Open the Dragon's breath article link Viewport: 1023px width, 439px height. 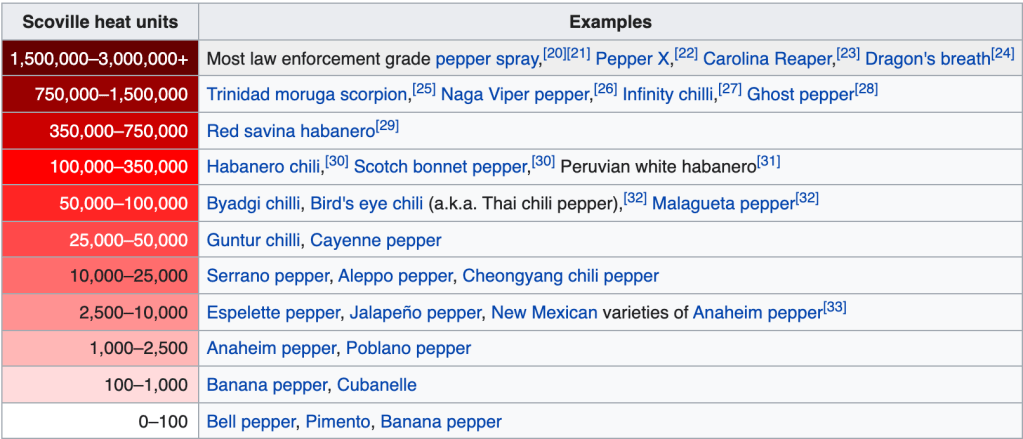click(927, 59)
